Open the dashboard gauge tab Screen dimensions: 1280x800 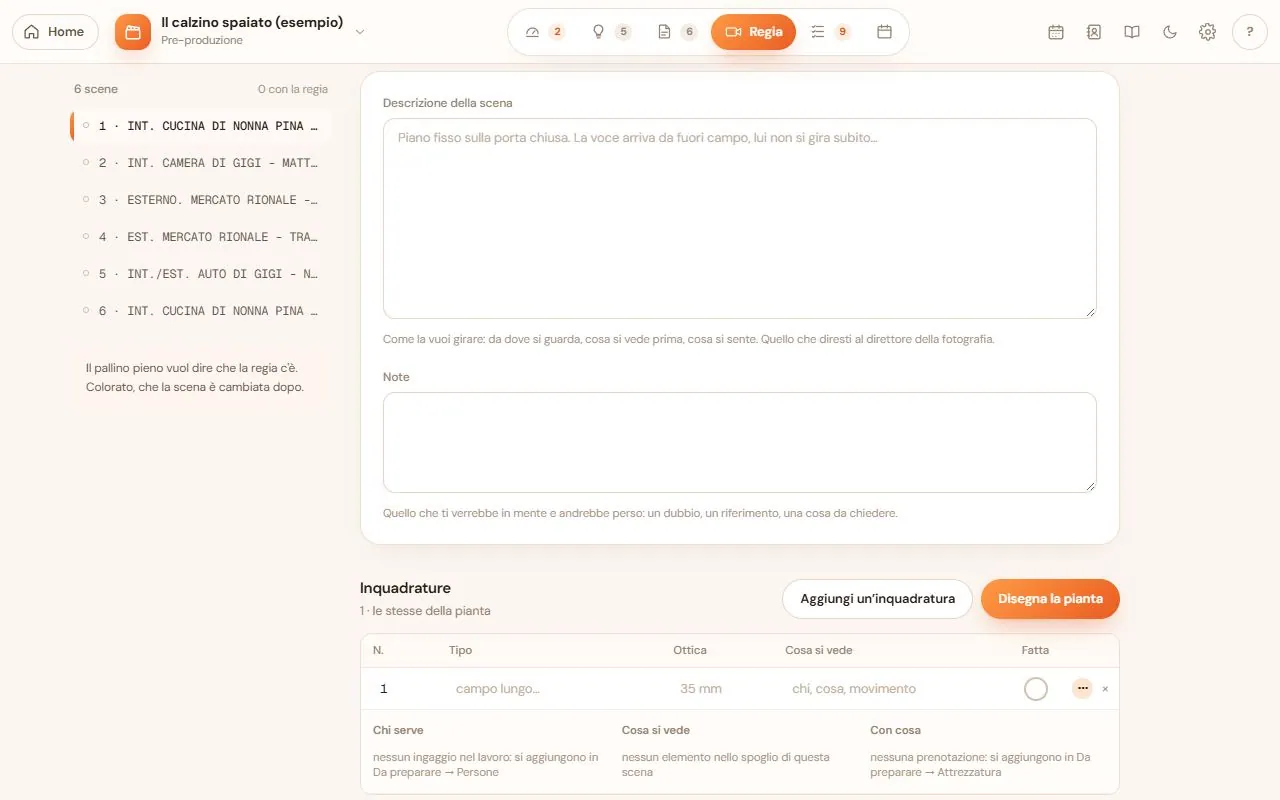[x=545, y=32]
